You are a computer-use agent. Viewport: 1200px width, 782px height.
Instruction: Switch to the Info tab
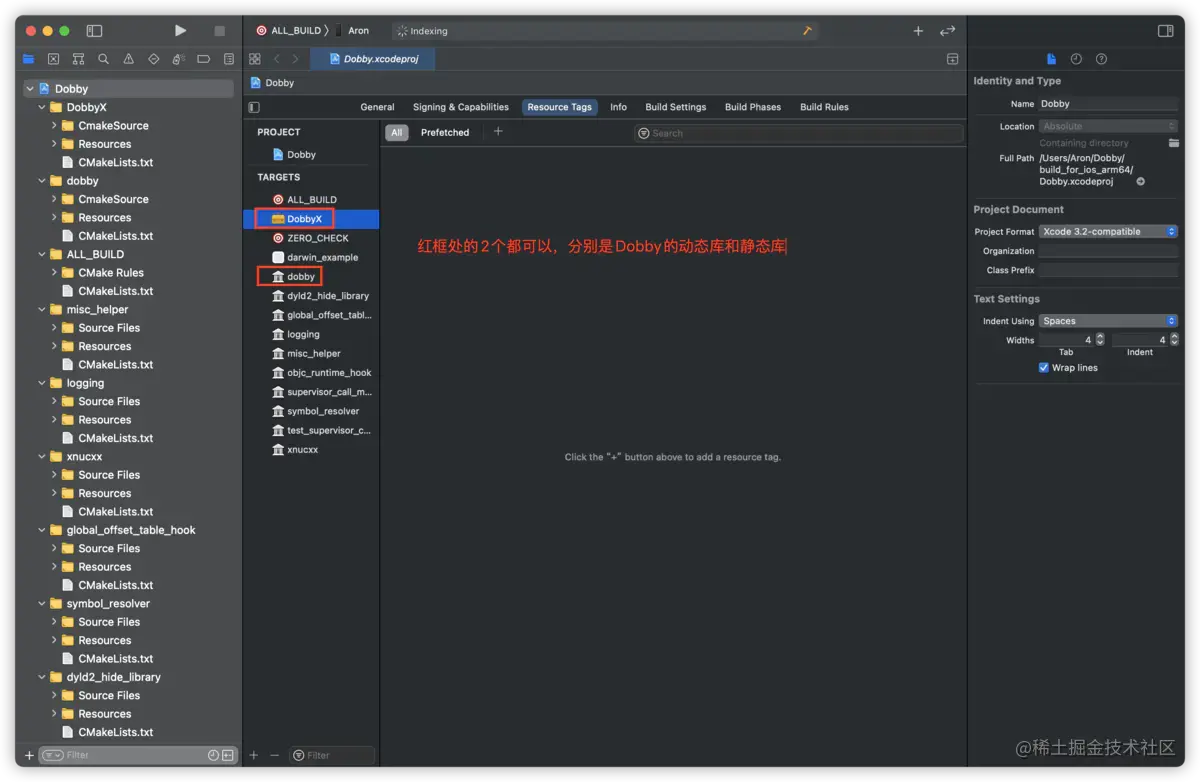[619, 107]
